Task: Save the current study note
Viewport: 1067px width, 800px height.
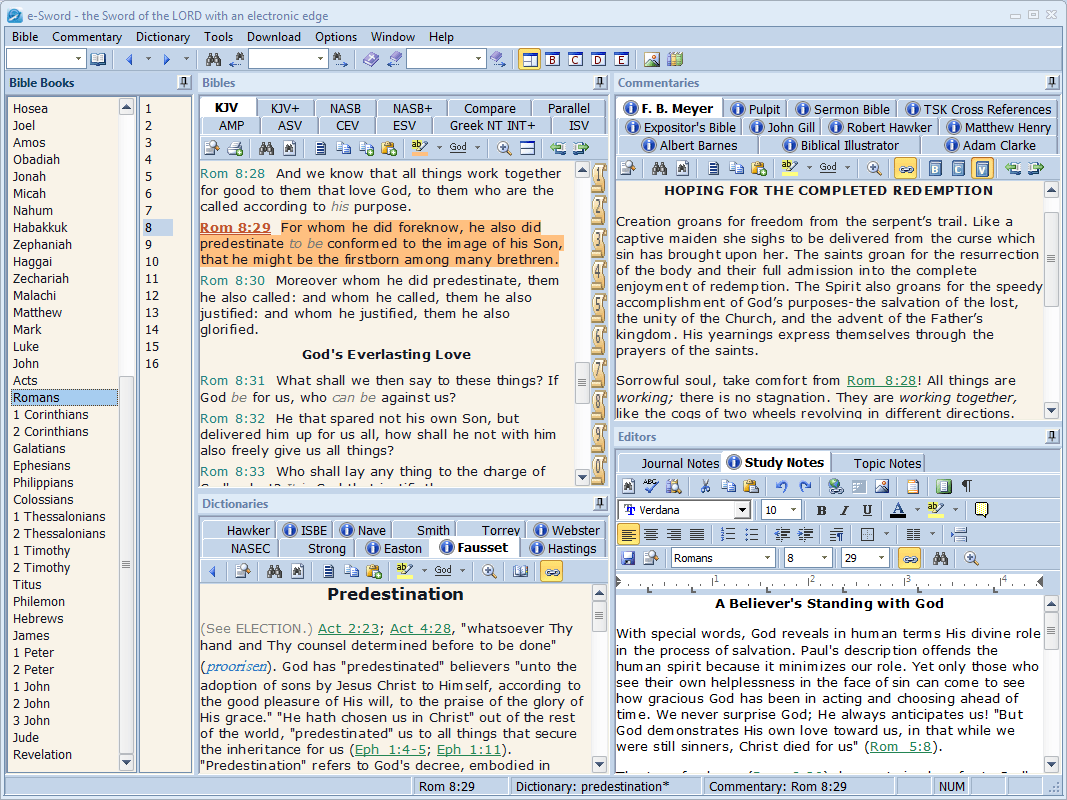Action: pyautogui.click(x=627, y=559)
